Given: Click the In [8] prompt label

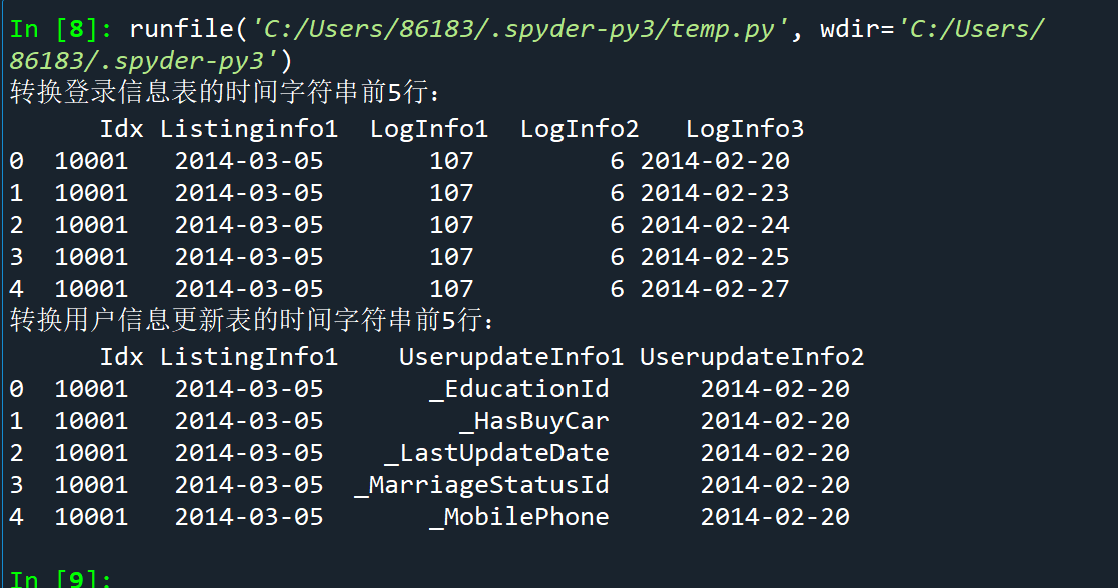Looking at the screenshot, I should [x=62, y=29].
